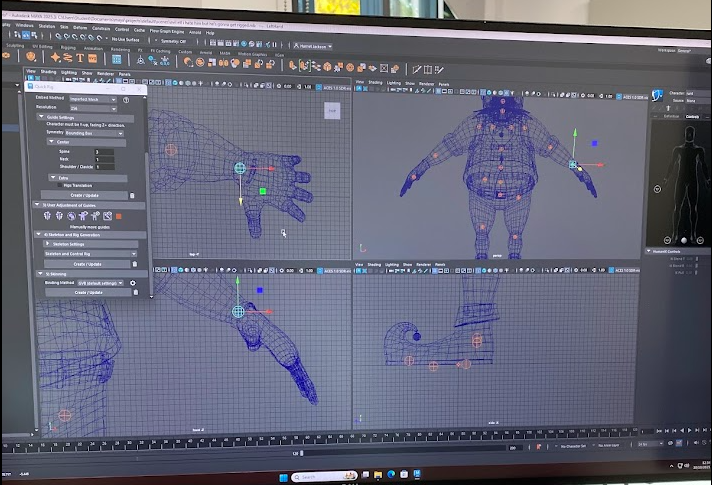The image size is (712, 485).
Task: Click the SVG shelf icon
Action: [92, 59]
